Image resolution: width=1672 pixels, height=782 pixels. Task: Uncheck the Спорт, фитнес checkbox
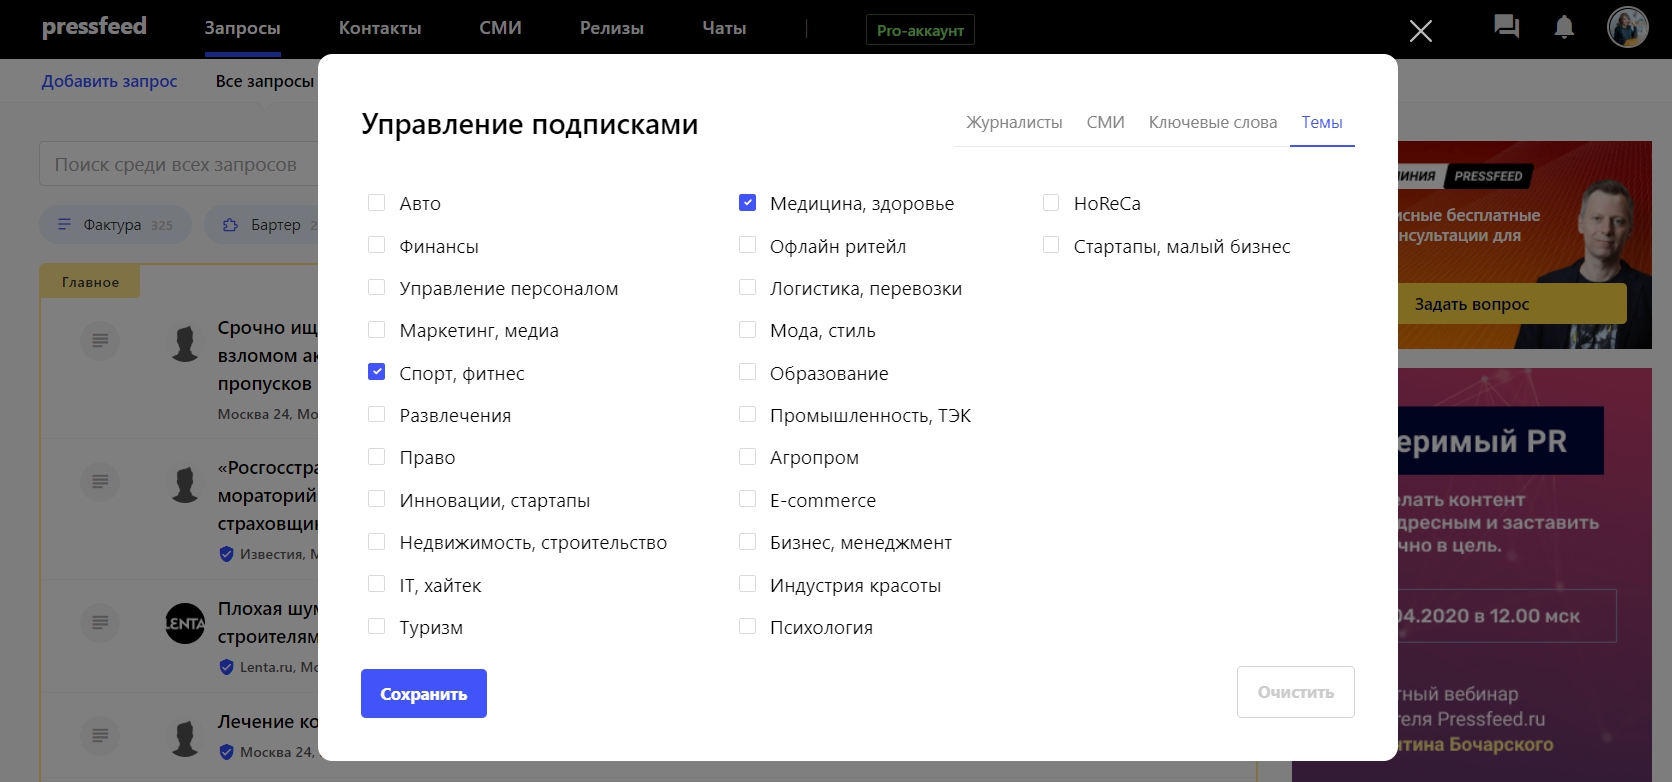tap(377, 372)
